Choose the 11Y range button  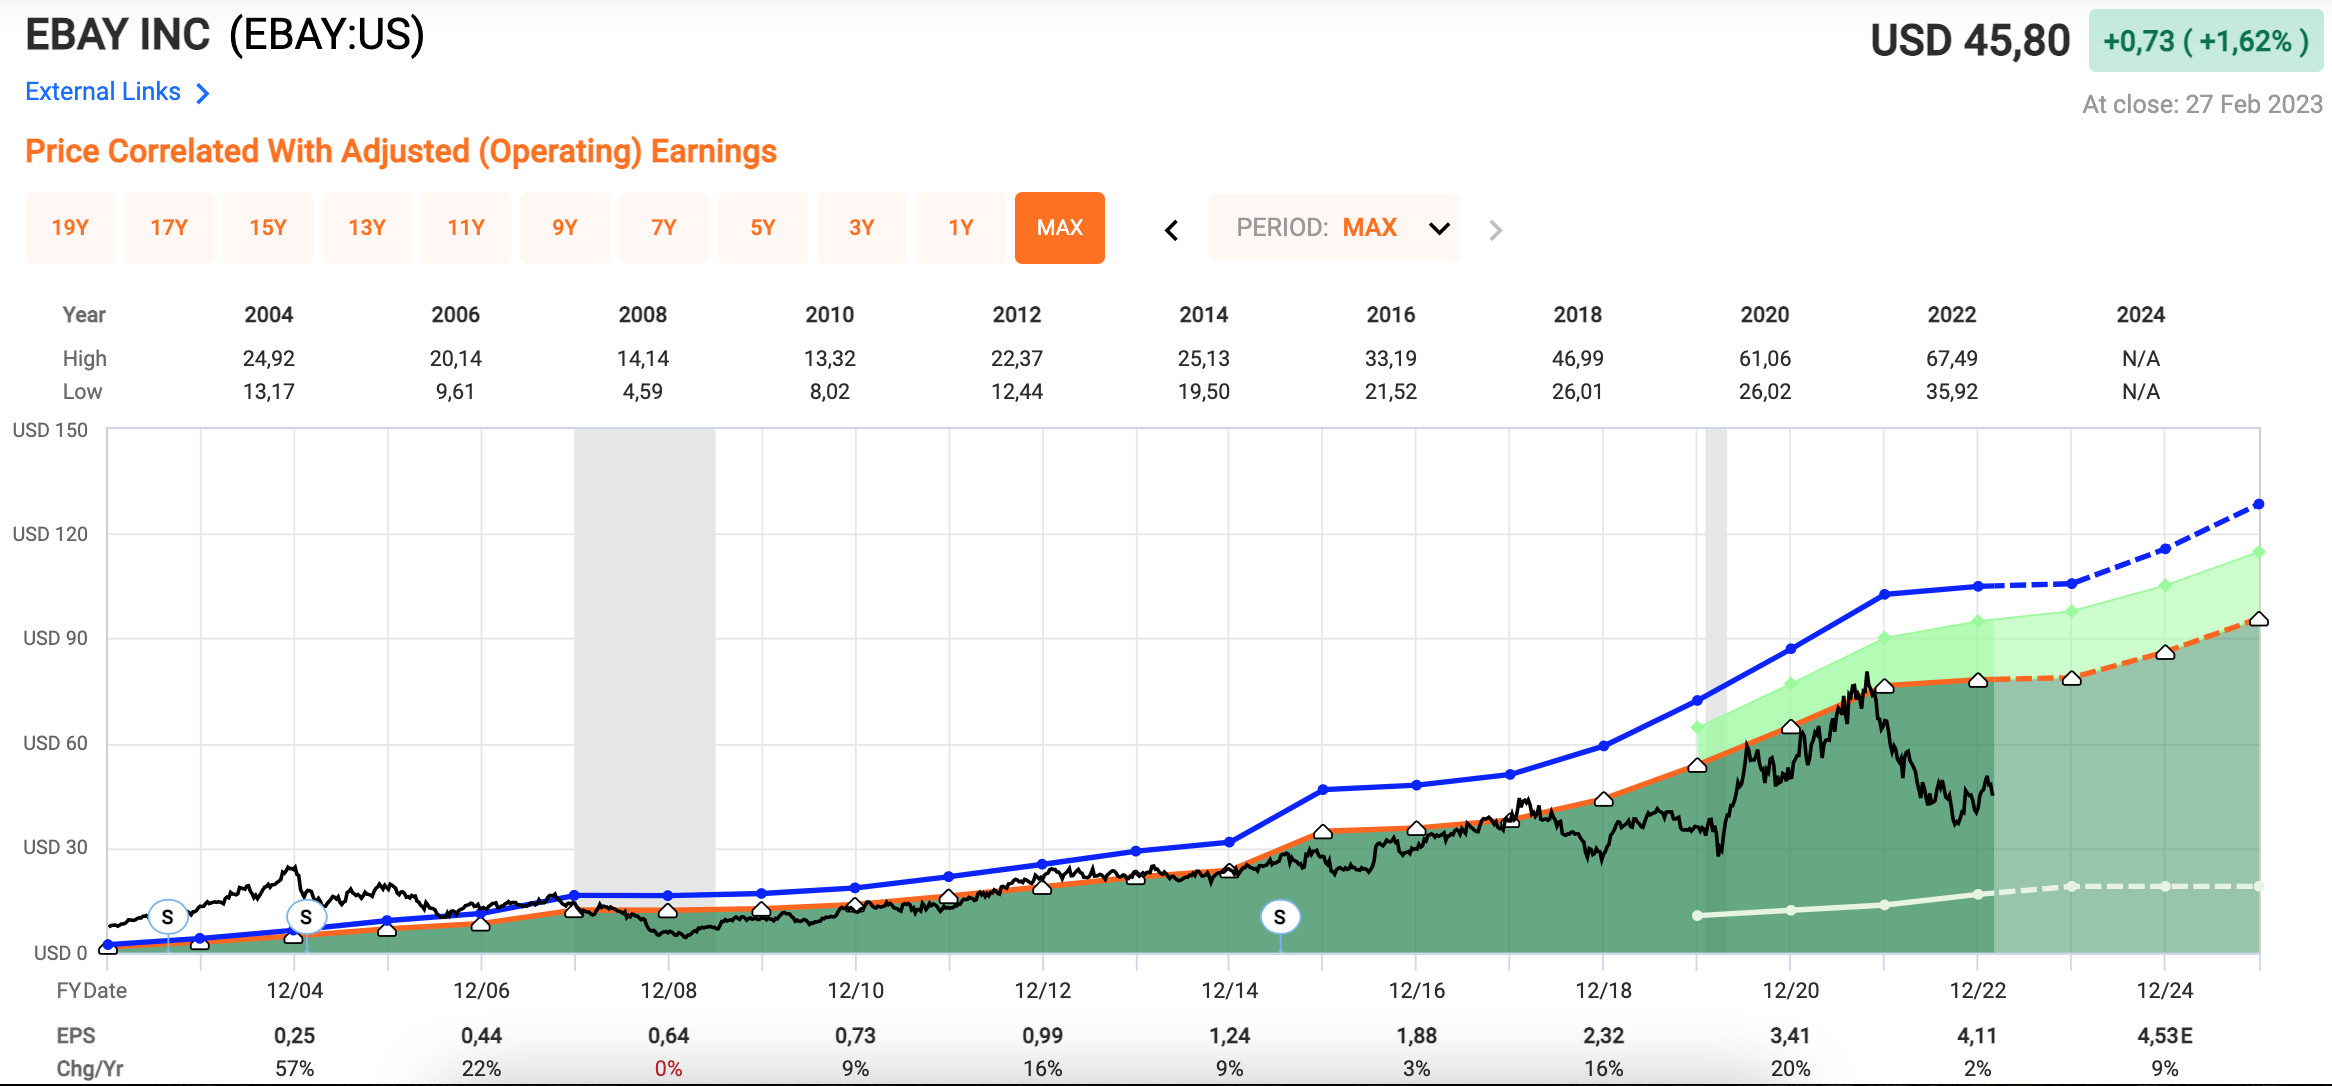466,228
